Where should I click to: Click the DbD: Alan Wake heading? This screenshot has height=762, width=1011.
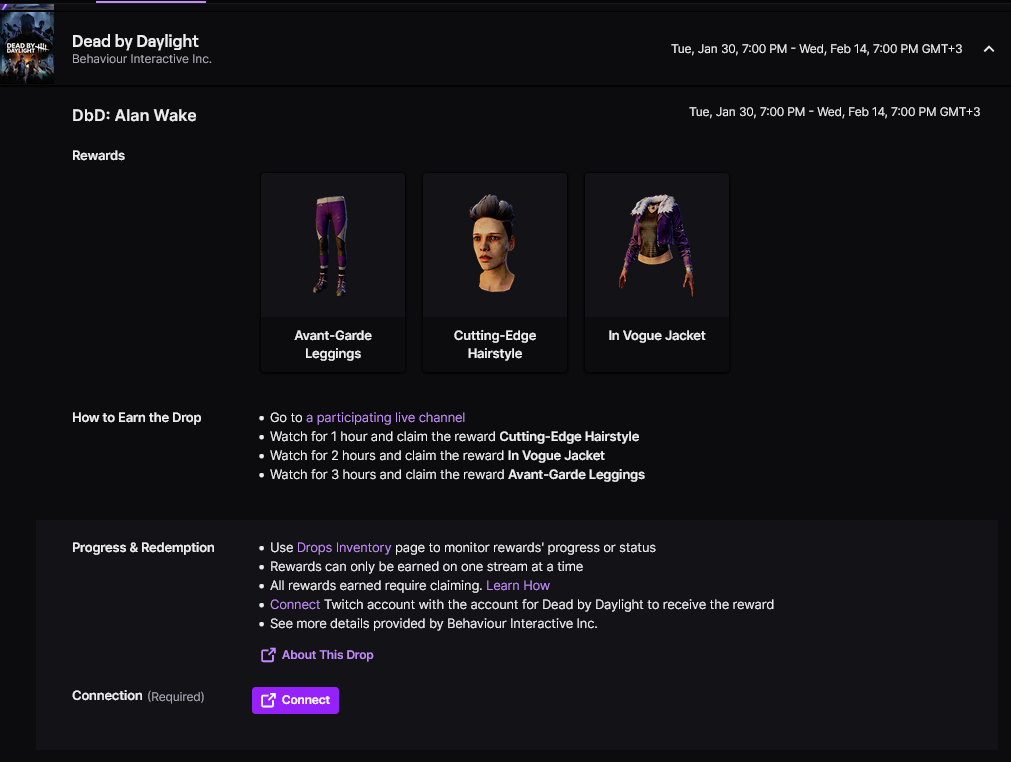tap(134, 115)
